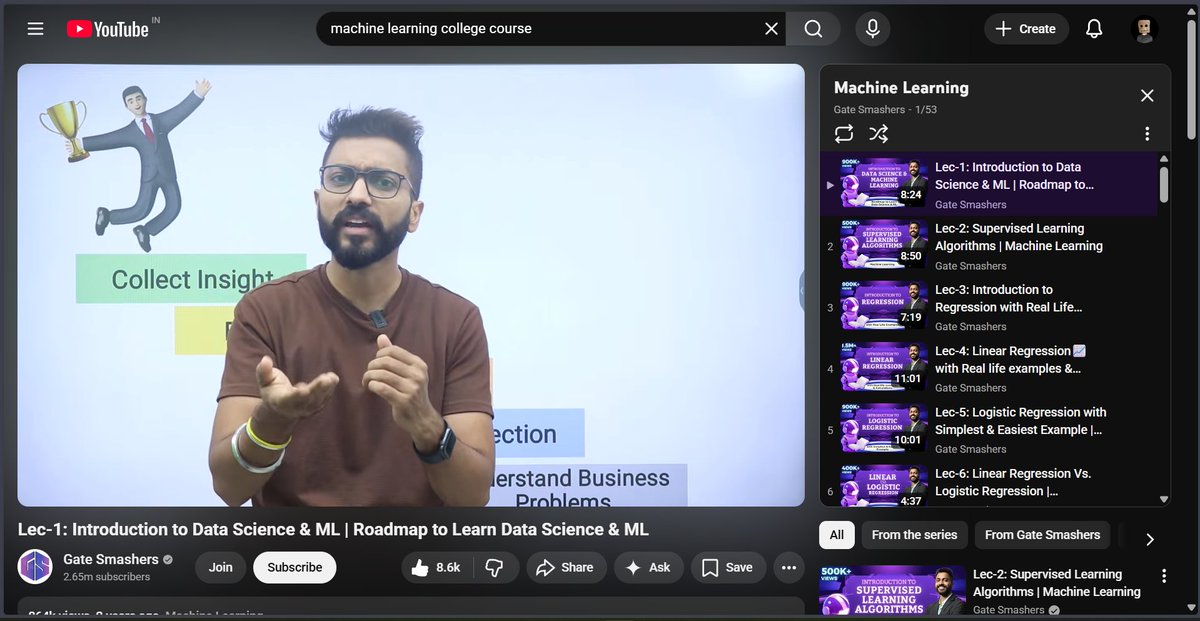Open playlist three-dot options menu
The width and height of the screenshot is (1200, 621).
click(x=1147, y=134)
